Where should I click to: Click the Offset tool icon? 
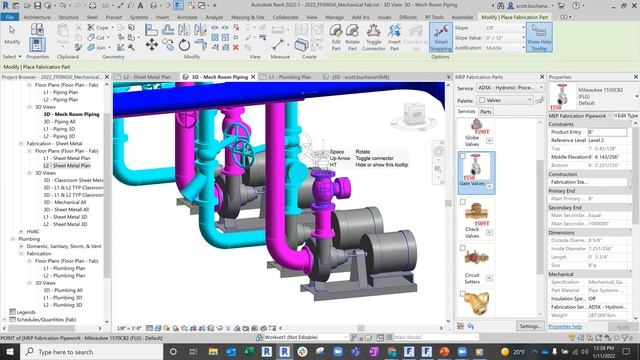point(168,29)
